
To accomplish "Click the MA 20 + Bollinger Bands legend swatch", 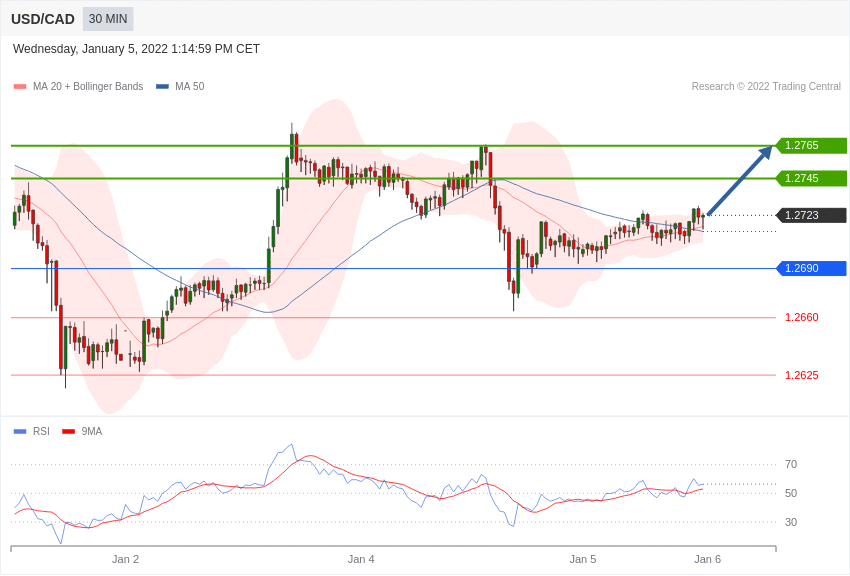I will 20,87.
